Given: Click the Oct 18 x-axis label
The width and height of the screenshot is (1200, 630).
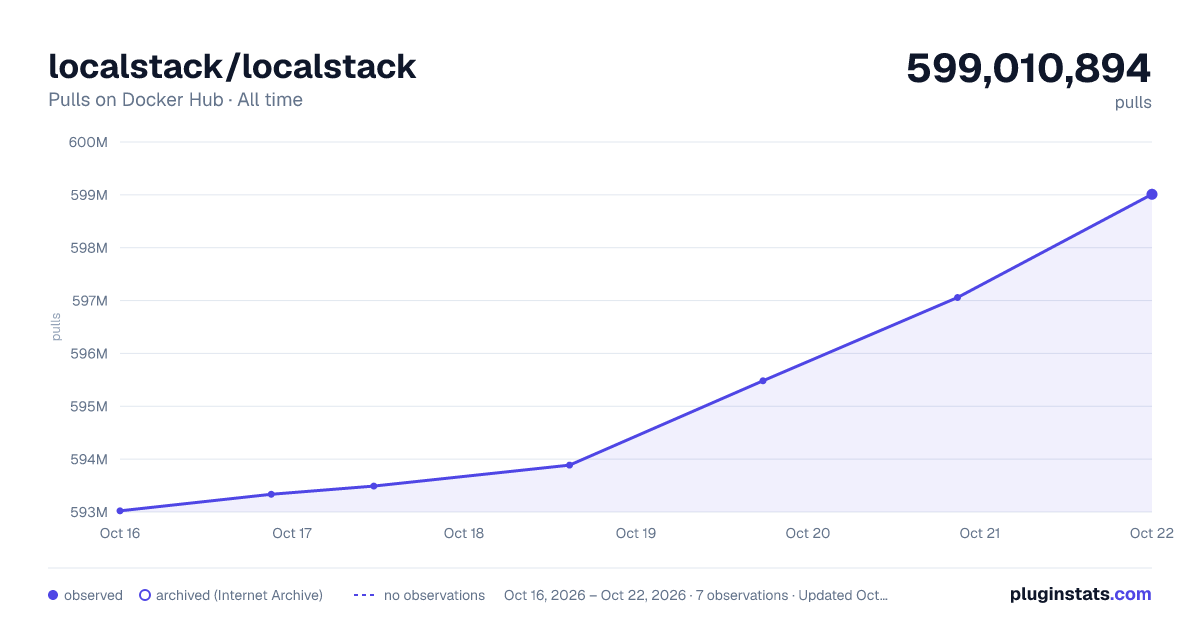Looking at the screenshot, I should point(464,533).
